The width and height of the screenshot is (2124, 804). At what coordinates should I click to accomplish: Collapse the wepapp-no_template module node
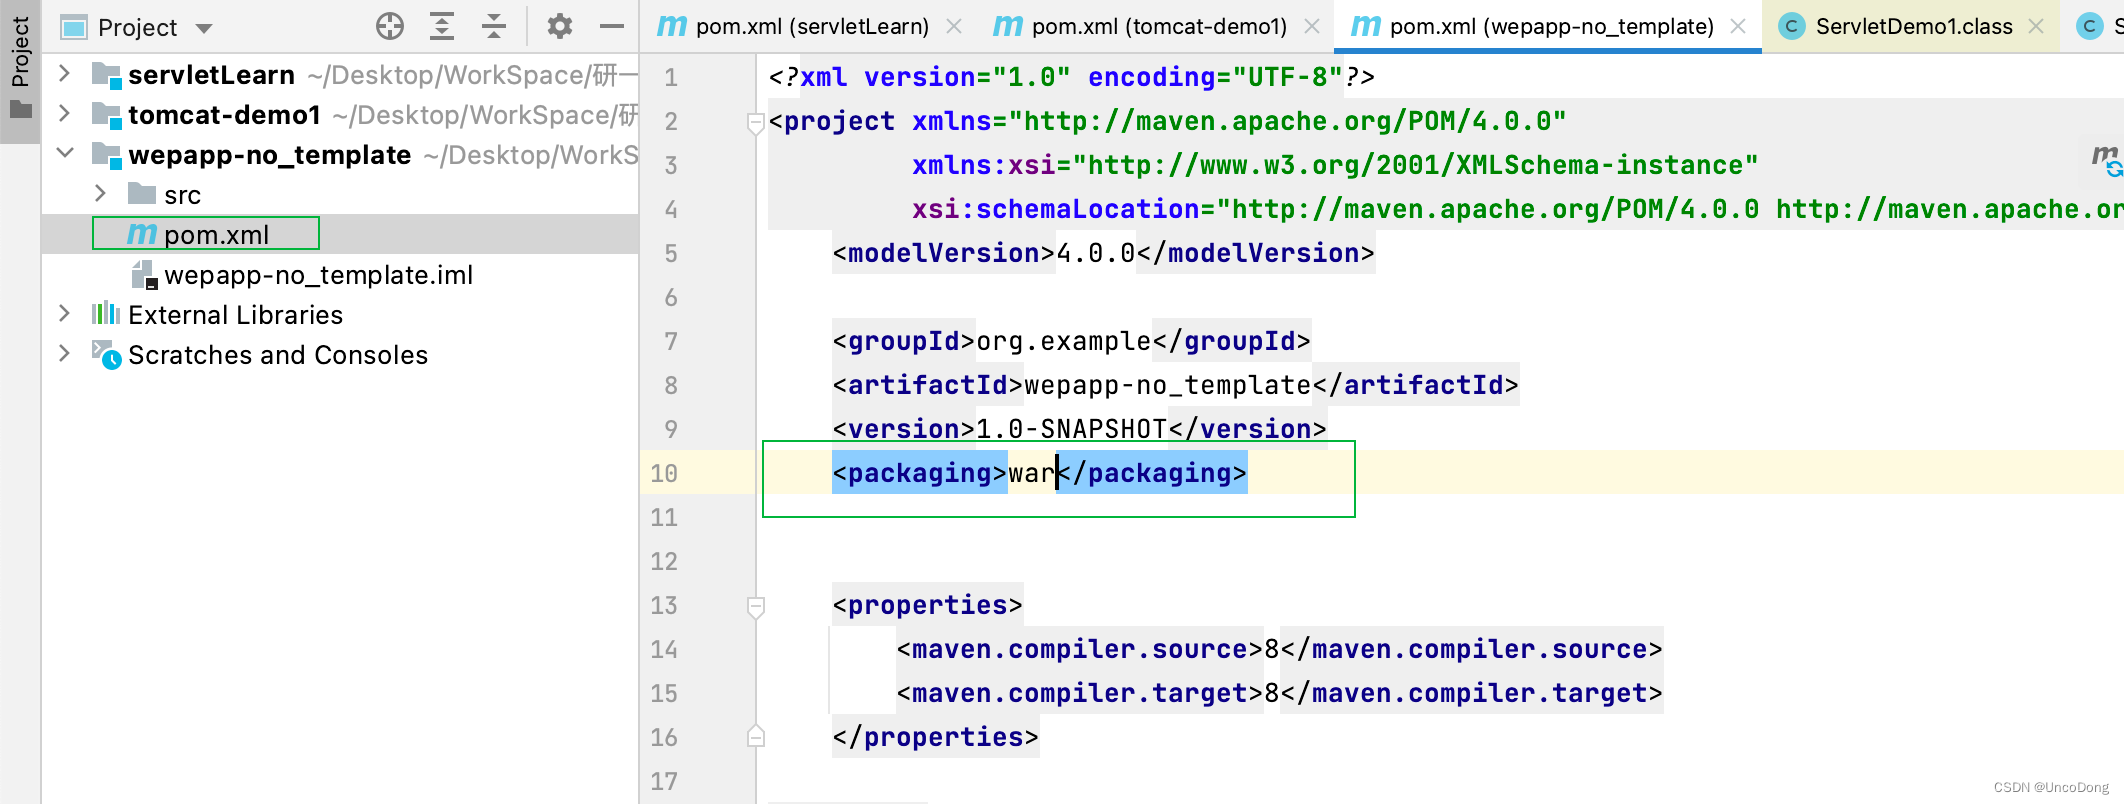(64, 154)
